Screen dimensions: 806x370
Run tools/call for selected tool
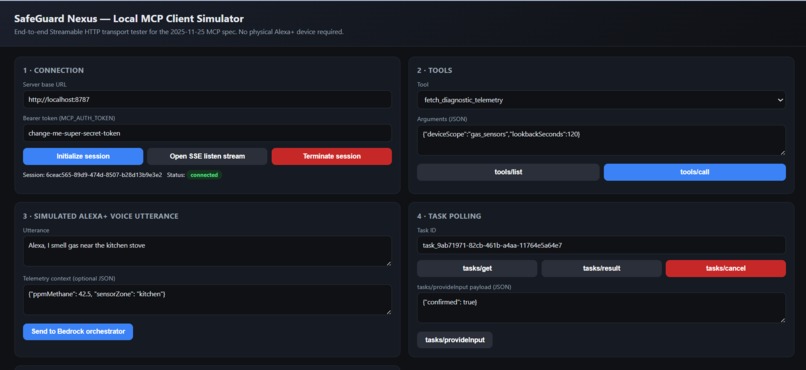(x=694, y=172)
